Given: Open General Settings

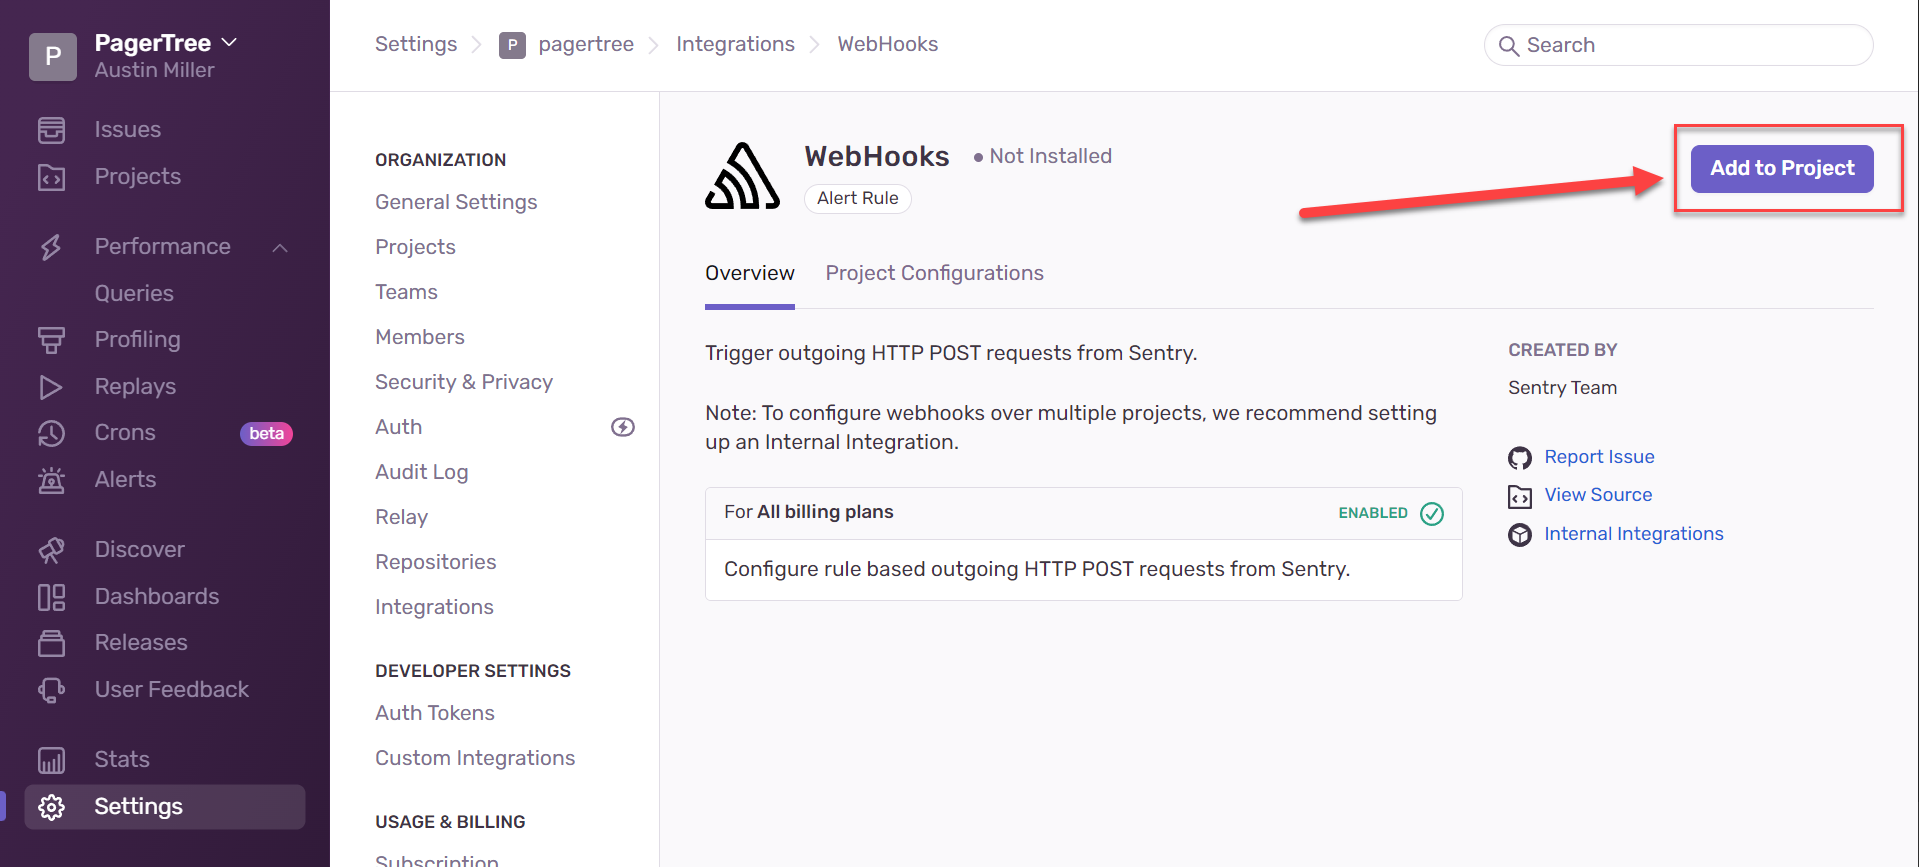Looking at the screenshot, I should pyautogui.click(x=456, y=202).
